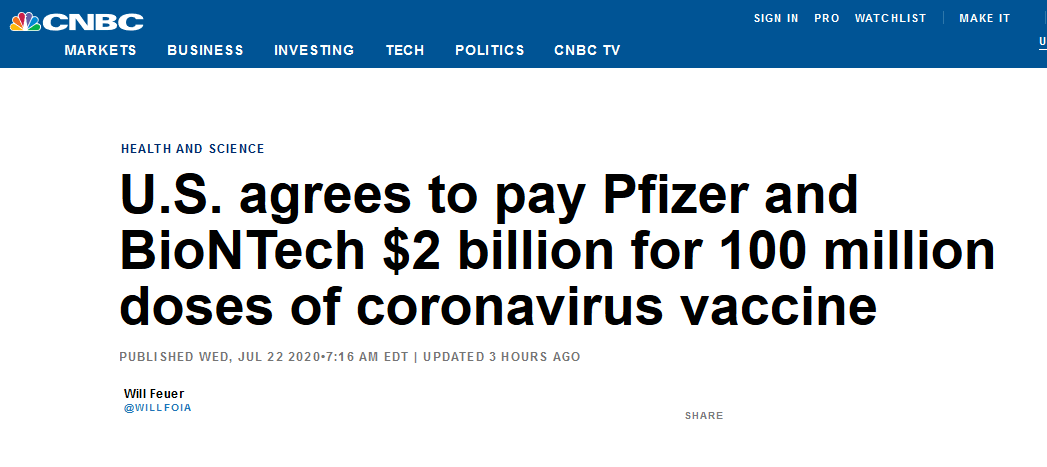Open the @WILLFOIA Twitter handle
The width and height of the screenshot is (1047, 467).
tap(158, 407)
